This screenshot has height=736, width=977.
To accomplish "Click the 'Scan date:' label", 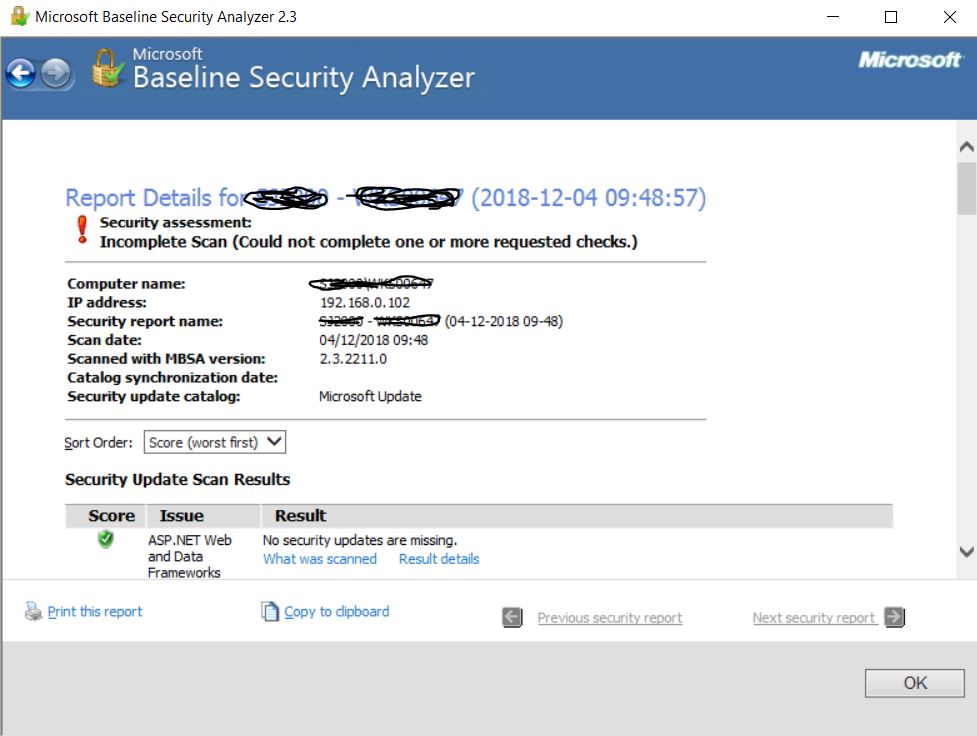I will 105,340.
